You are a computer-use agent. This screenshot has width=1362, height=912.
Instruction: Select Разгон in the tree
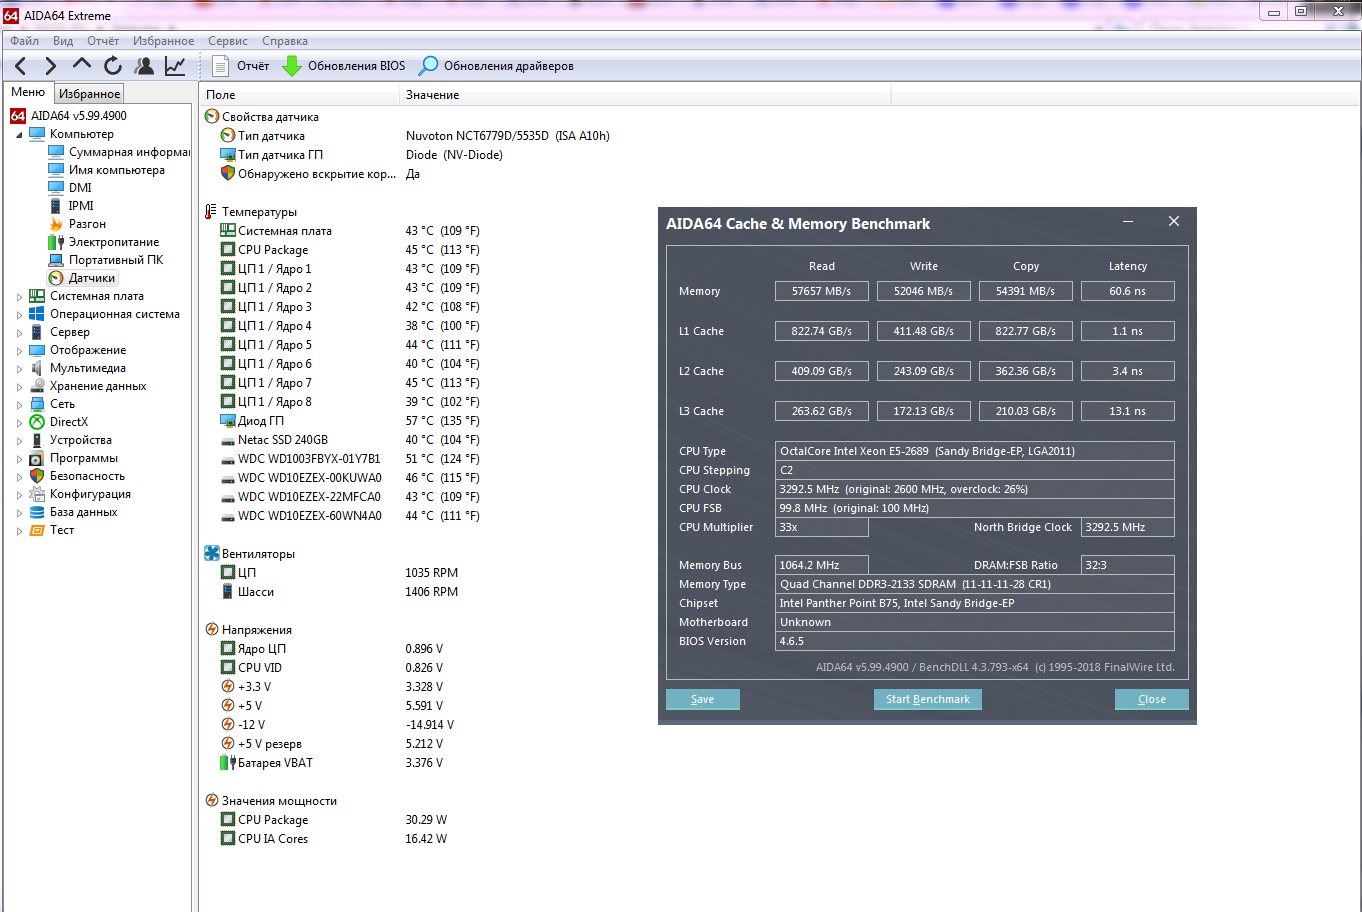[87, 224]
